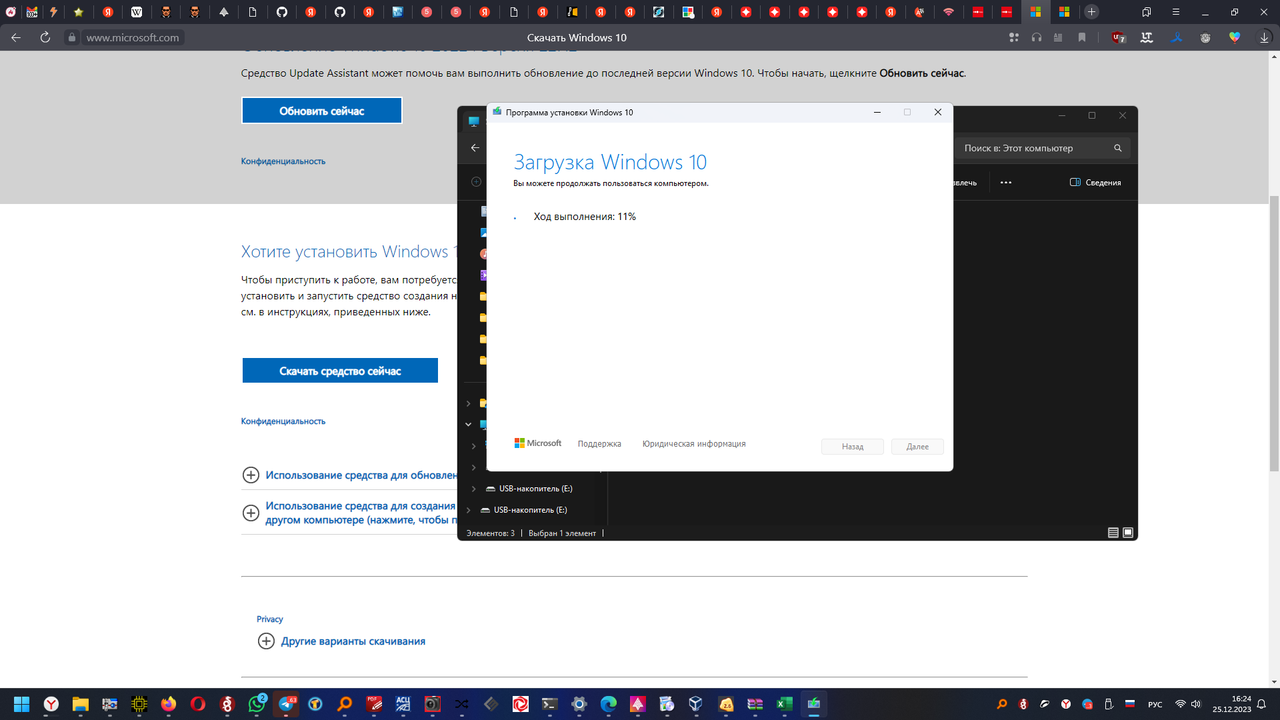Screen dimensions: 1280x720
Task: Open the Privacy link on page
Action: point(270,619)
